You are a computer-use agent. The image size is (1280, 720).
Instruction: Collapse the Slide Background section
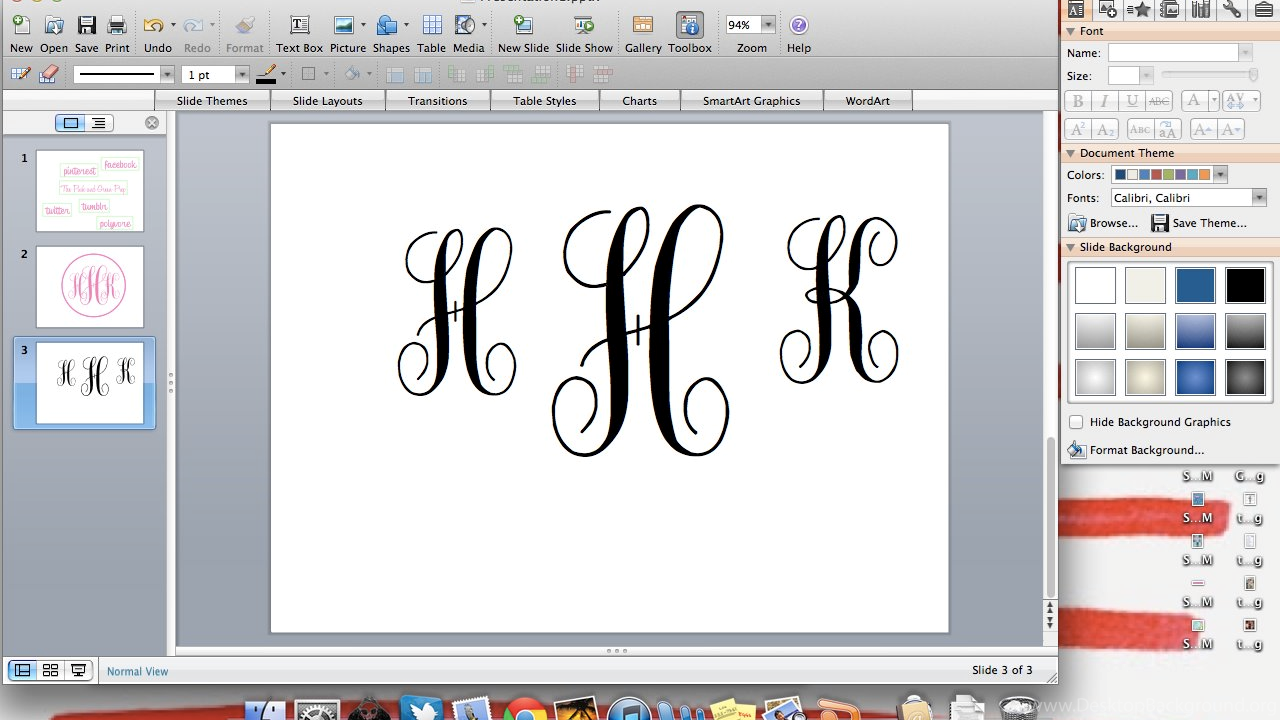tap(1070, 247)
